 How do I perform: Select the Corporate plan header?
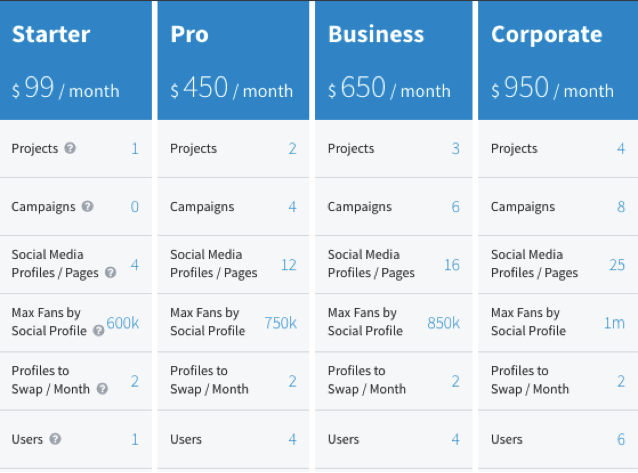coord(546,34)
